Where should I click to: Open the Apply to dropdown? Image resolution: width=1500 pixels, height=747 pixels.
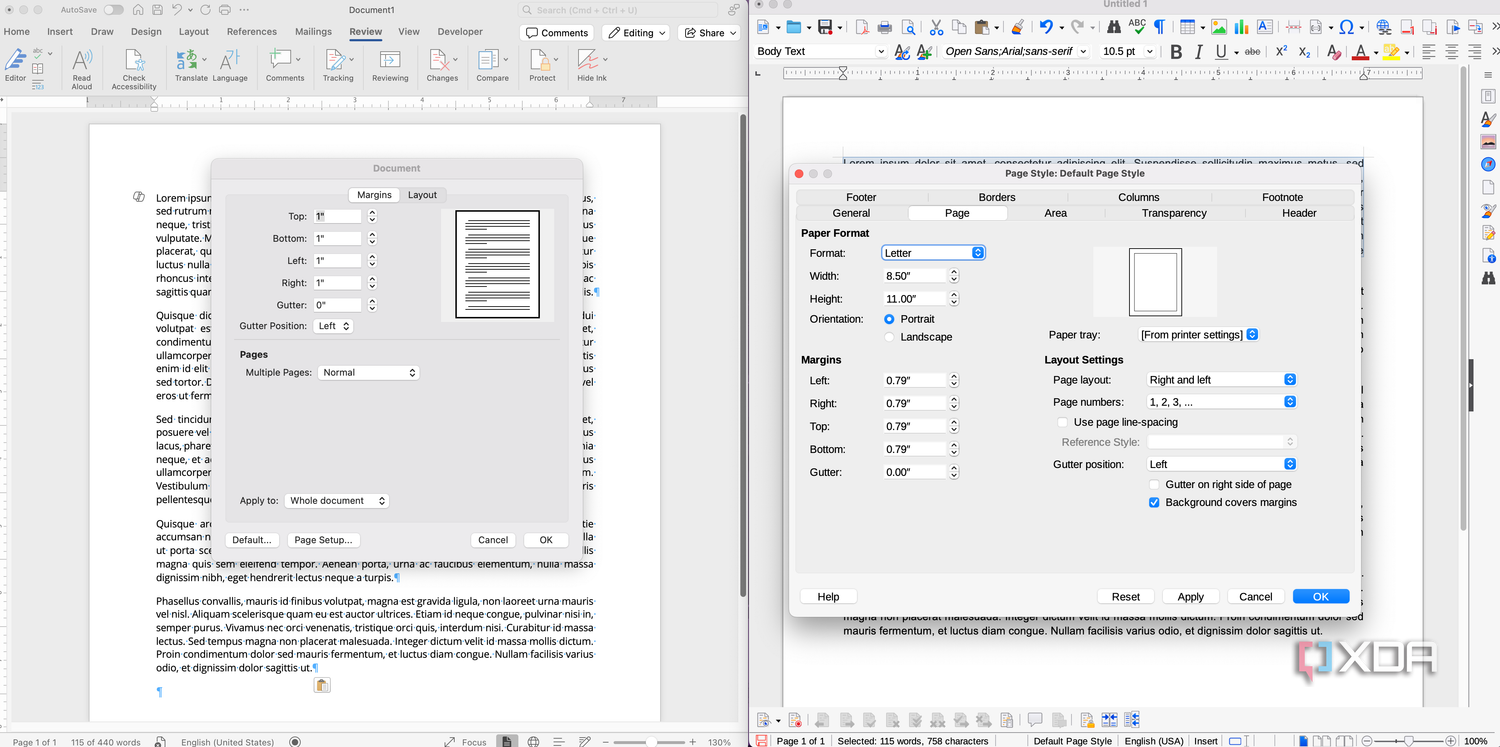[336, 500]
